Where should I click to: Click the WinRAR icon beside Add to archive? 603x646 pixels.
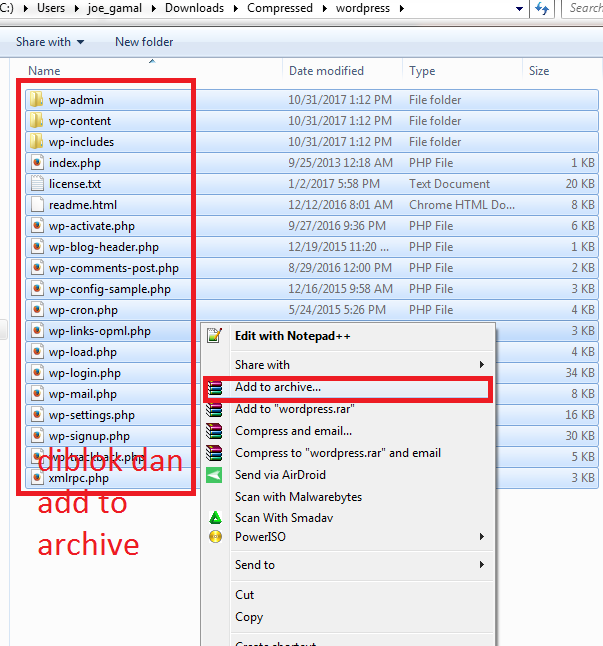click(213, 387)
